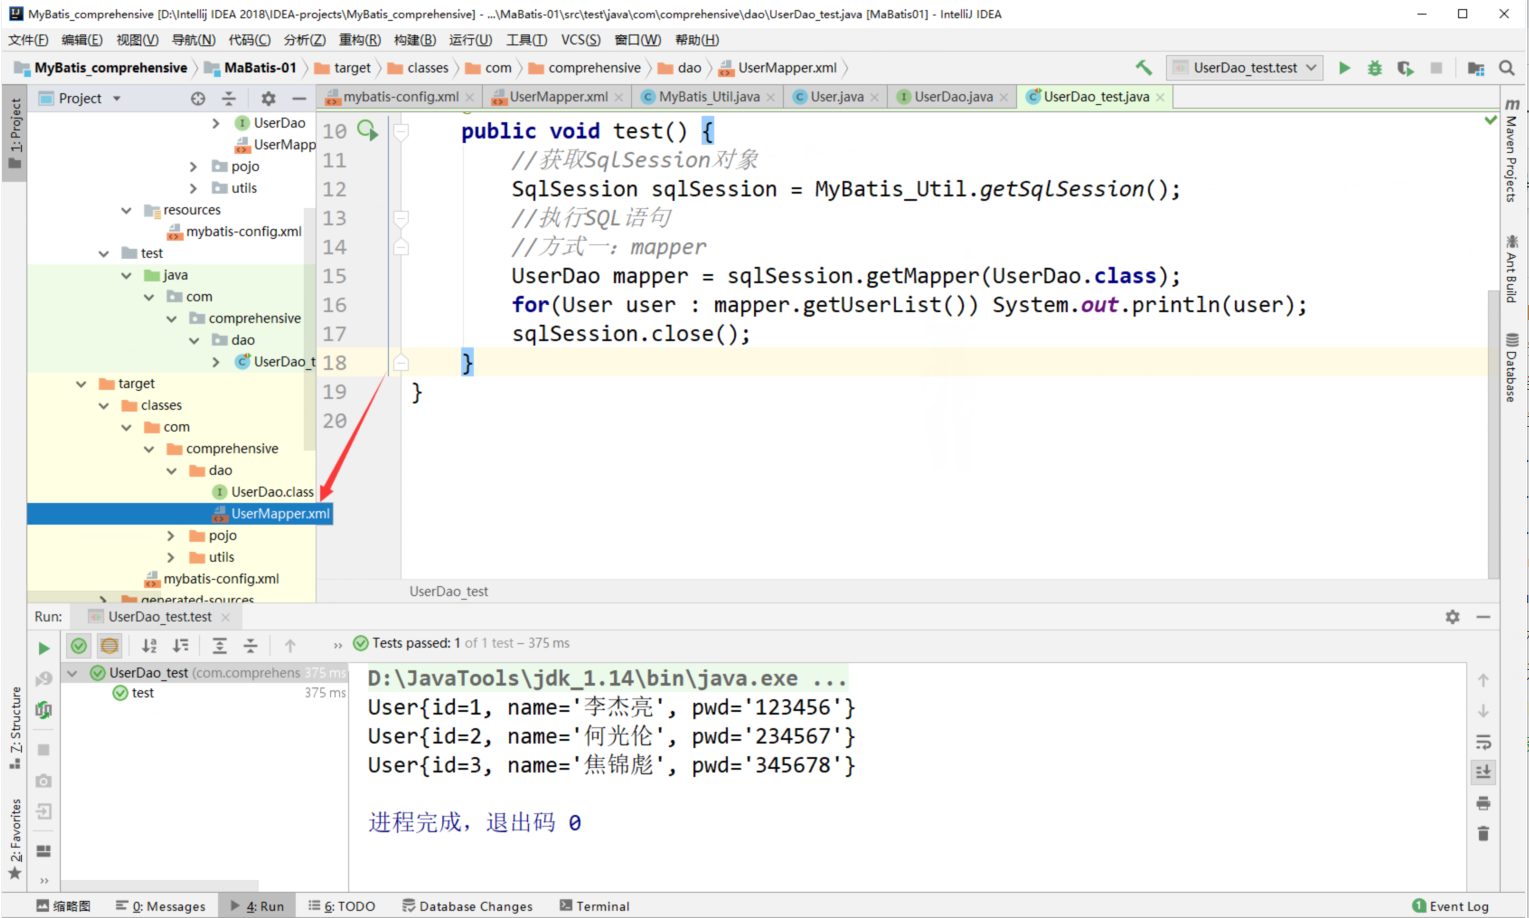Click 'comprehensive' breadcrumb in navigation bar
Viewport: 1529px width, 918px height.
594,68
